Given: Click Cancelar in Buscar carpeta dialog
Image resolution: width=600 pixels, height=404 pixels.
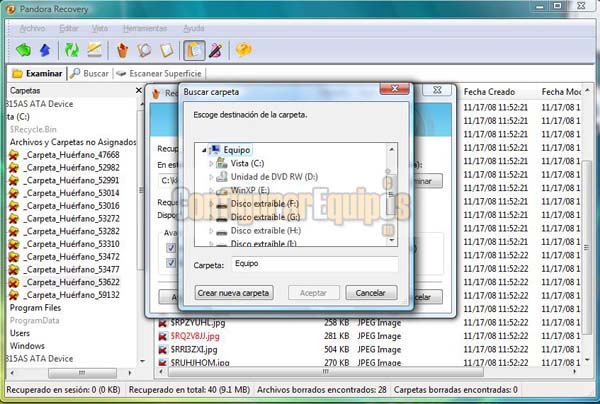Looking at the screenshot, I should (371, 293).
